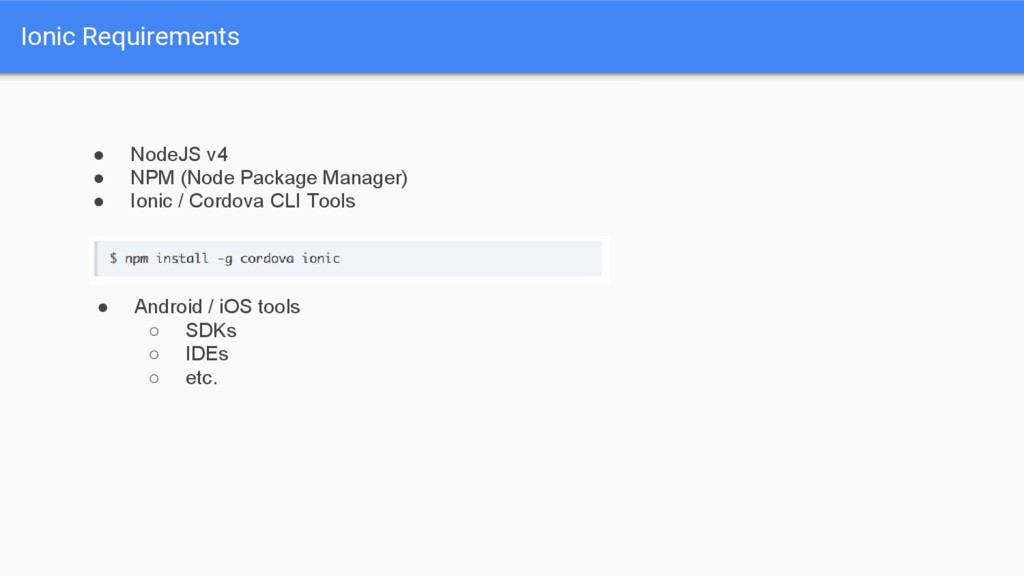Click the bullet dot before Ionic / Cordova
Image resolution: width=1024 pixels, height=576 pixels.
[x=99, y=202]
